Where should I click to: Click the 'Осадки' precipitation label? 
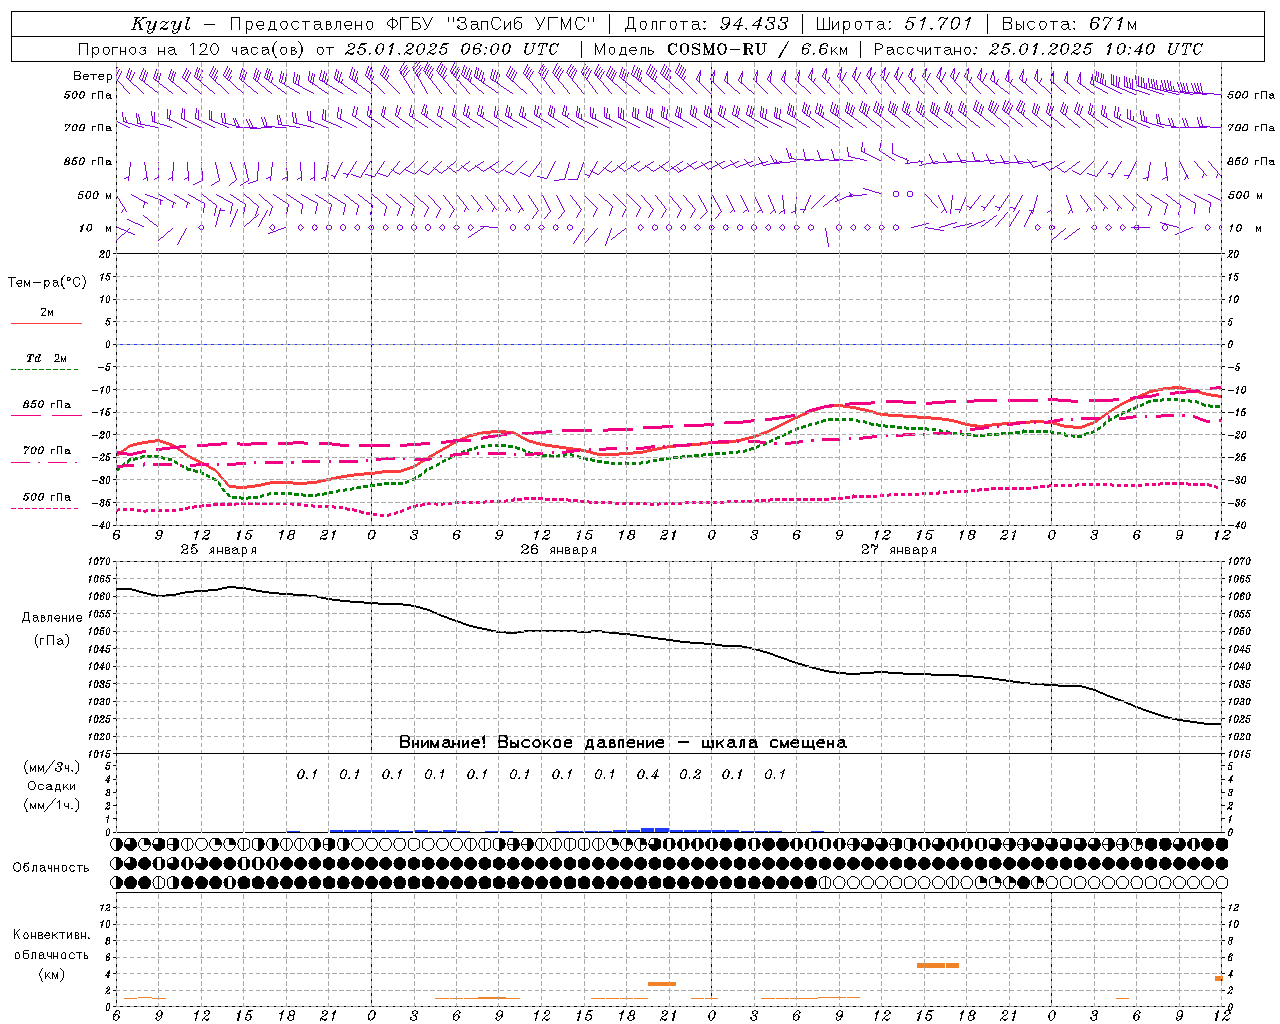point(52,786)
